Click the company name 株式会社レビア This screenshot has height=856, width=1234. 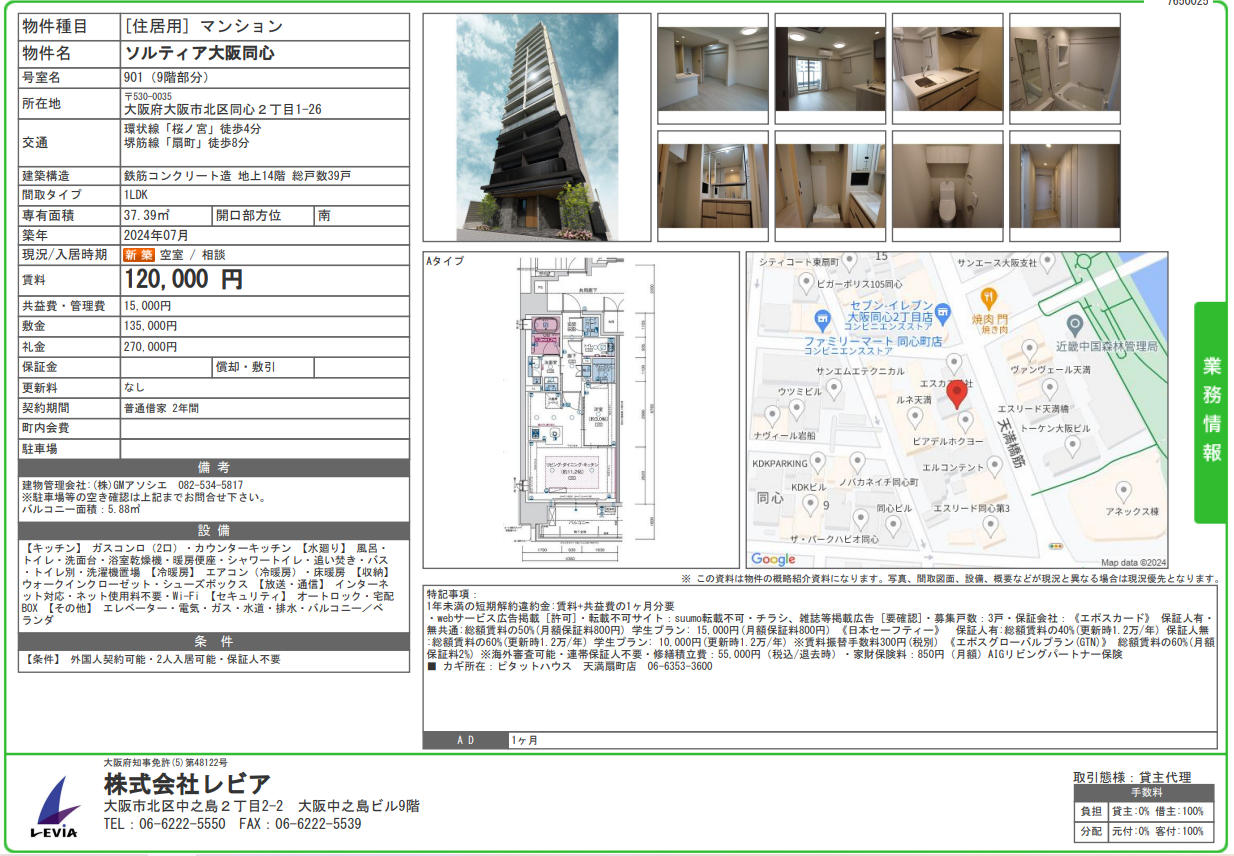pos(187,783)
